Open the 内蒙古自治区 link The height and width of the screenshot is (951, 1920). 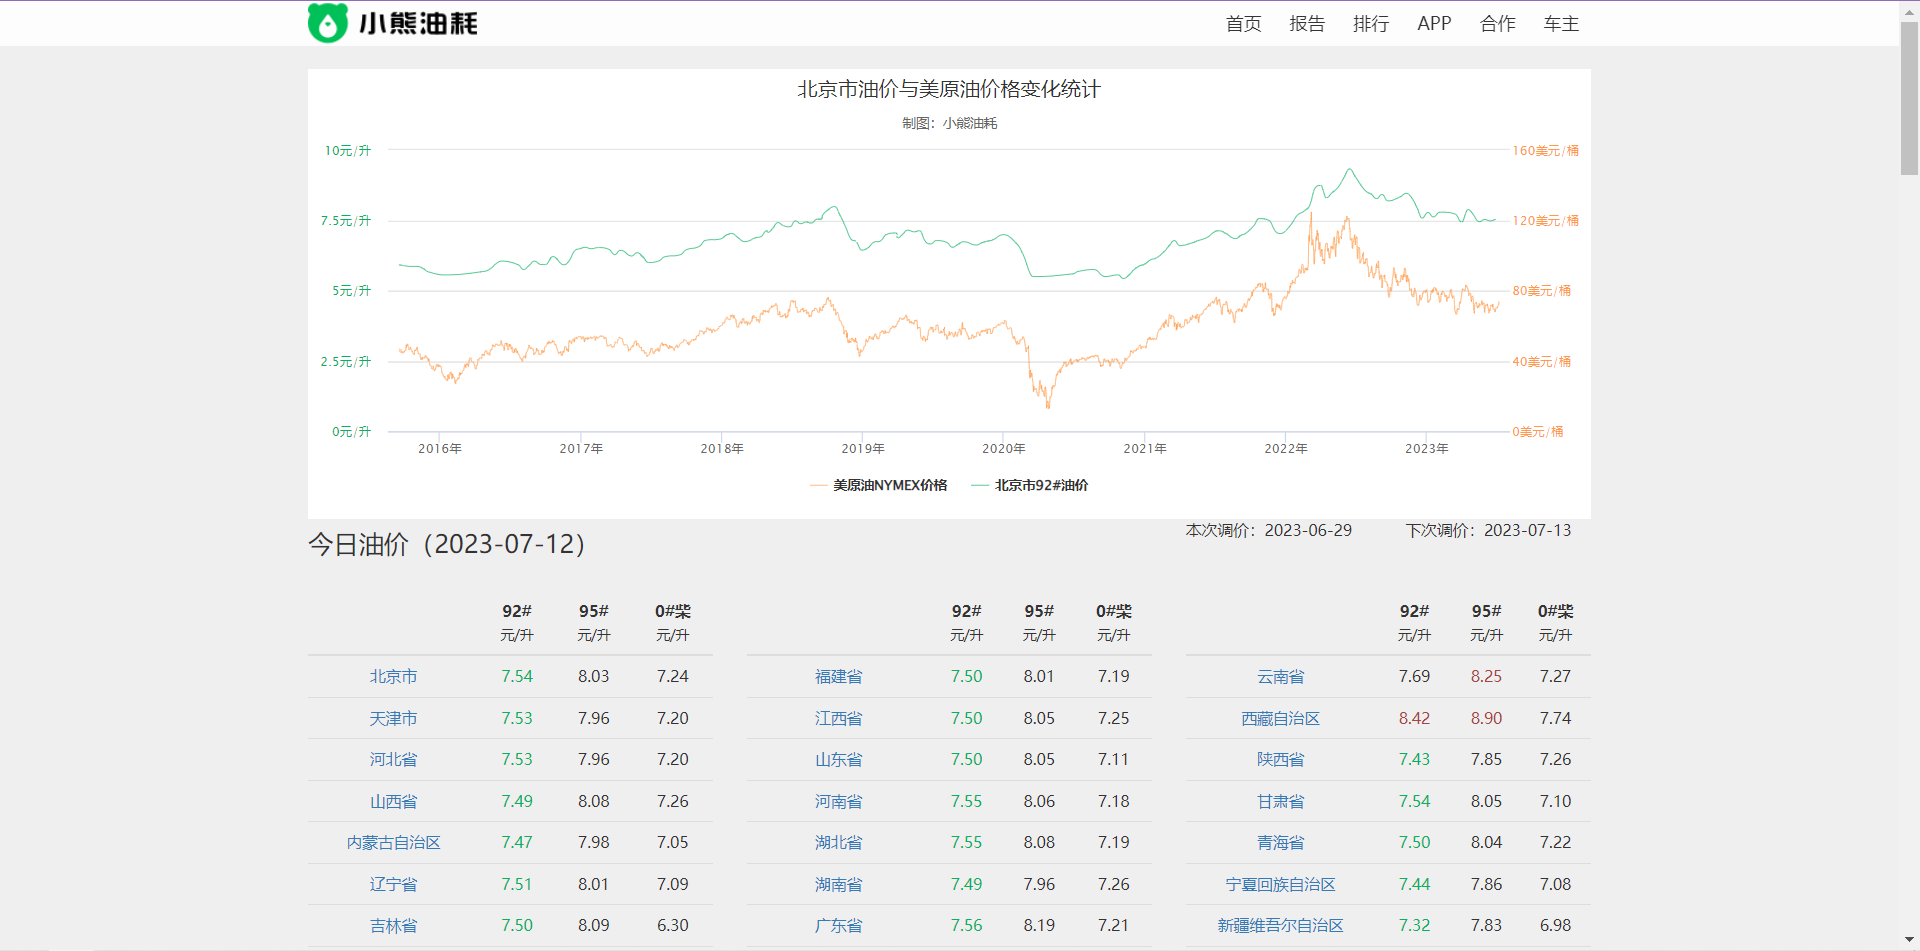(393, 842)
